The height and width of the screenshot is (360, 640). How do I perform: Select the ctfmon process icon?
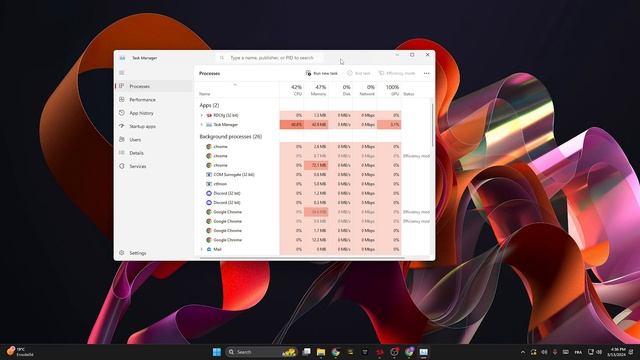pyautogui.click(x=209, y=184)
